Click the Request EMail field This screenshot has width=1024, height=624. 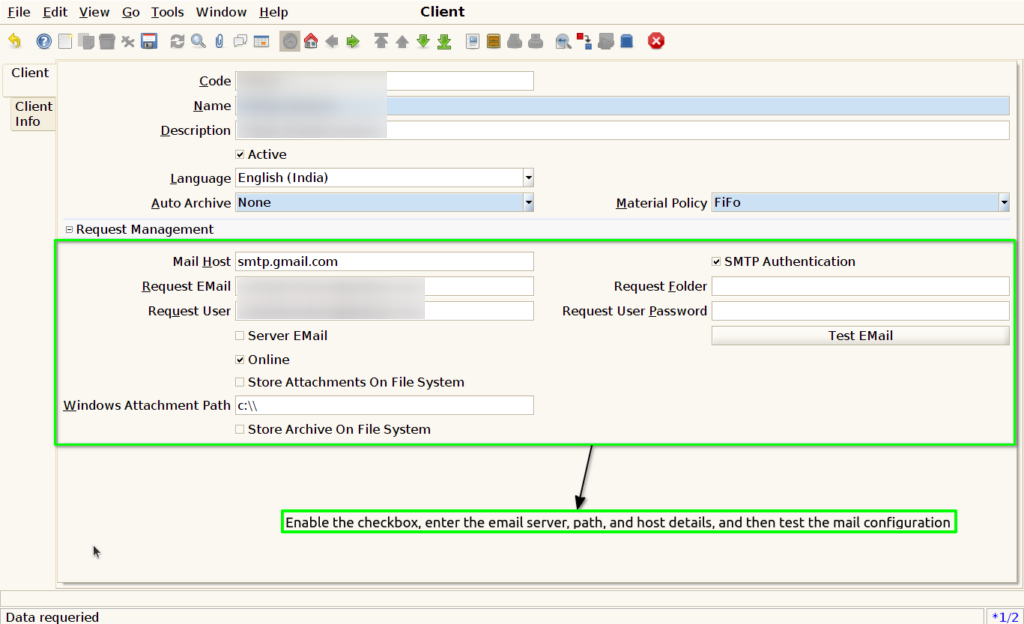(x=384, y=287)
